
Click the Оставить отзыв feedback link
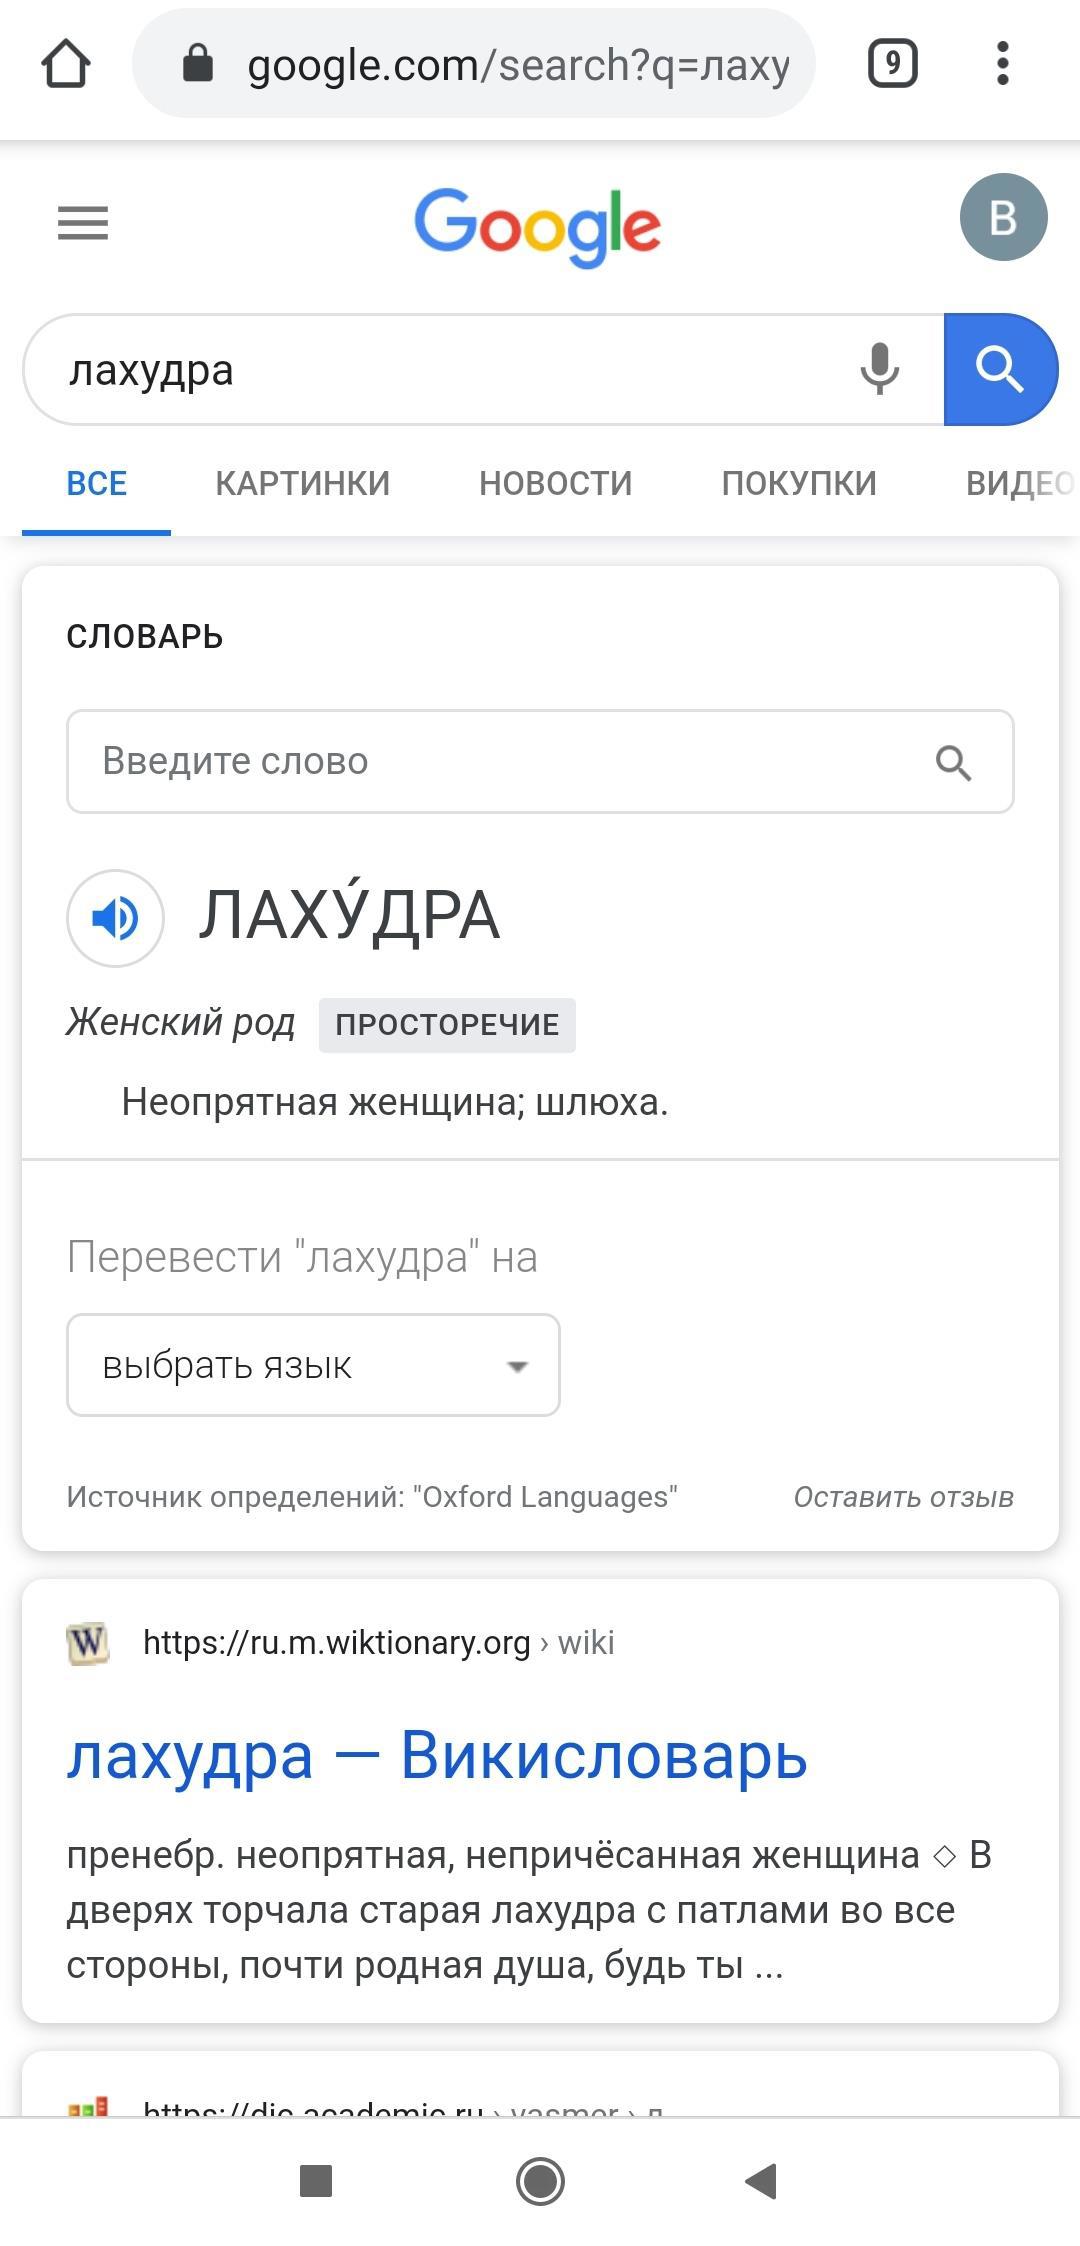click(903, 1497)
